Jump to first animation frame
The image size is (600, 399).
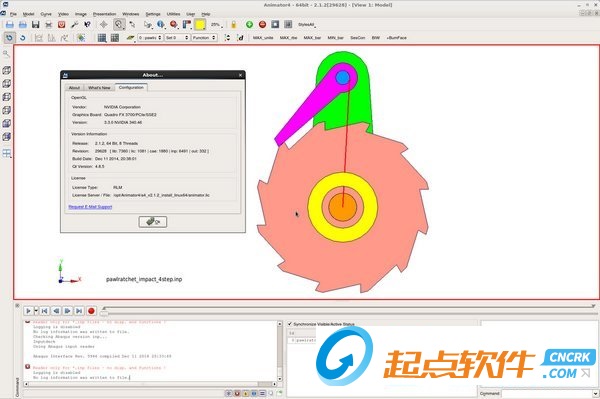(44, 311)
